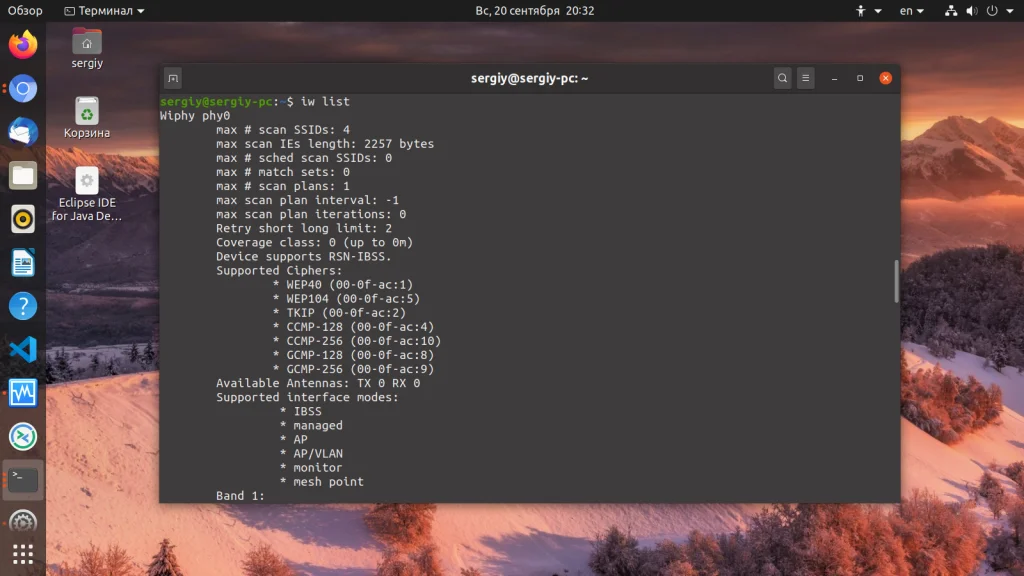The height and width of the screenshot is (576, 1024).
Task: Open the Files manager from dock
Action: click(23, 176)
